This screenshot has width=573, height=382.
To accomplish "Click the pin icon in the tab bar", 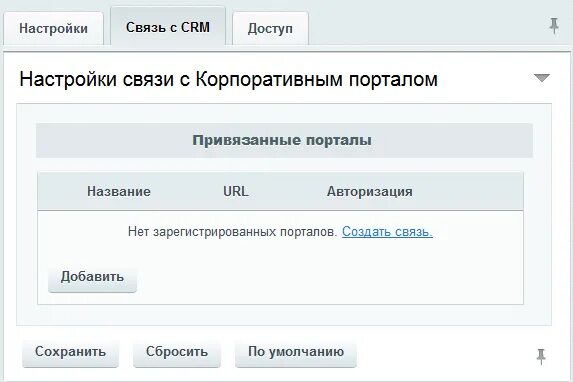I will coord(554,26).
